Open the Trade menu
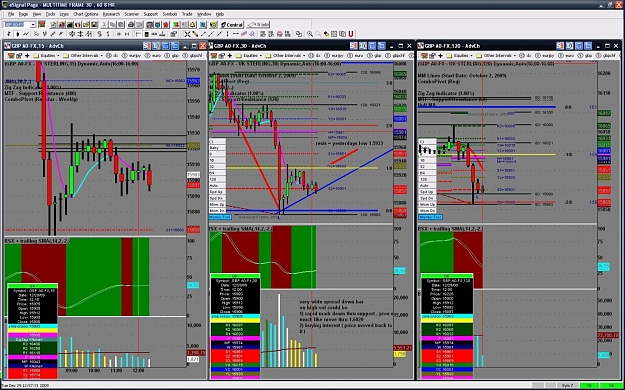625x390 pixels. pos(187,14)
